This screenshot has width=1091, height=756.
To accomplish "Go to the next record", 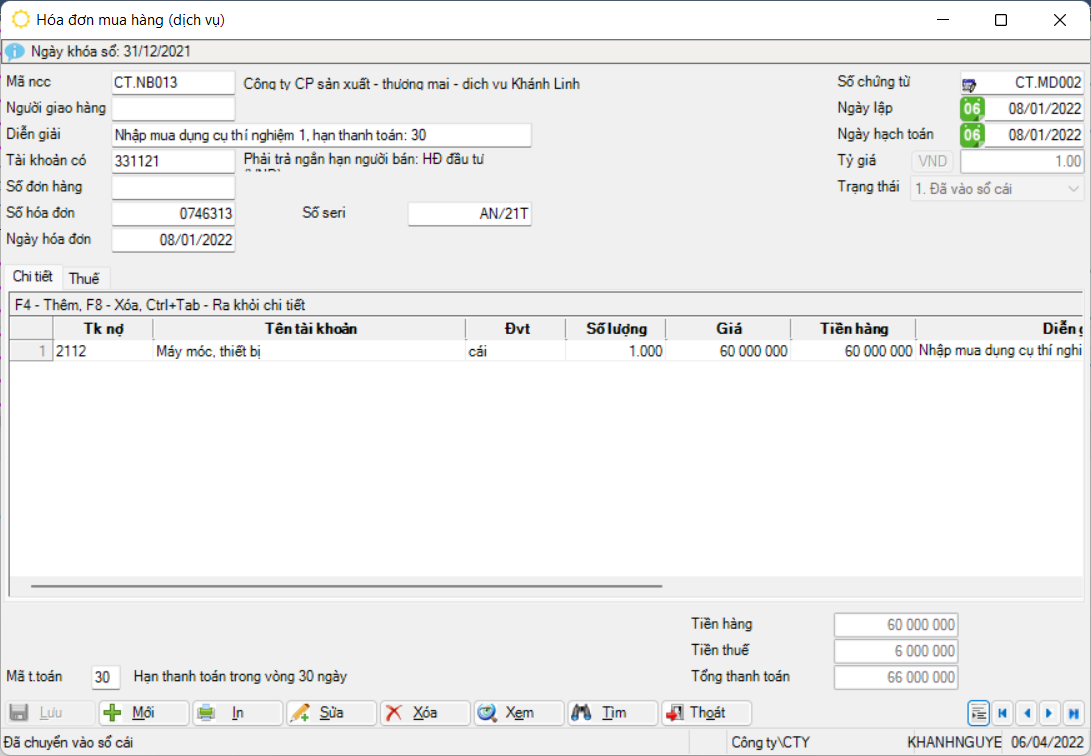I will point(1048,713).
